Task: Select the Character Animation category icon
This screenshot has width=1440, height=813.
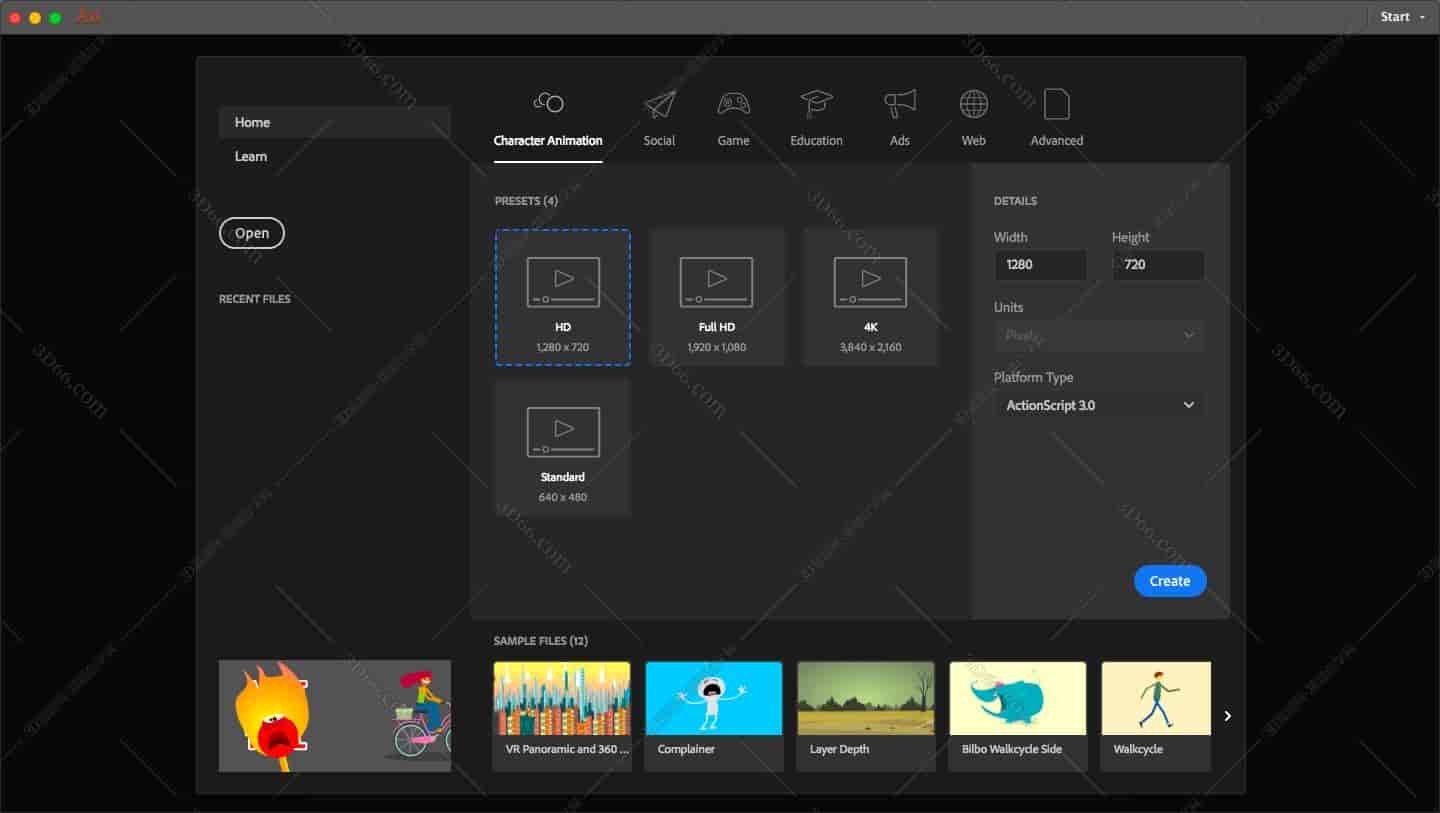Action: (548, 103)
